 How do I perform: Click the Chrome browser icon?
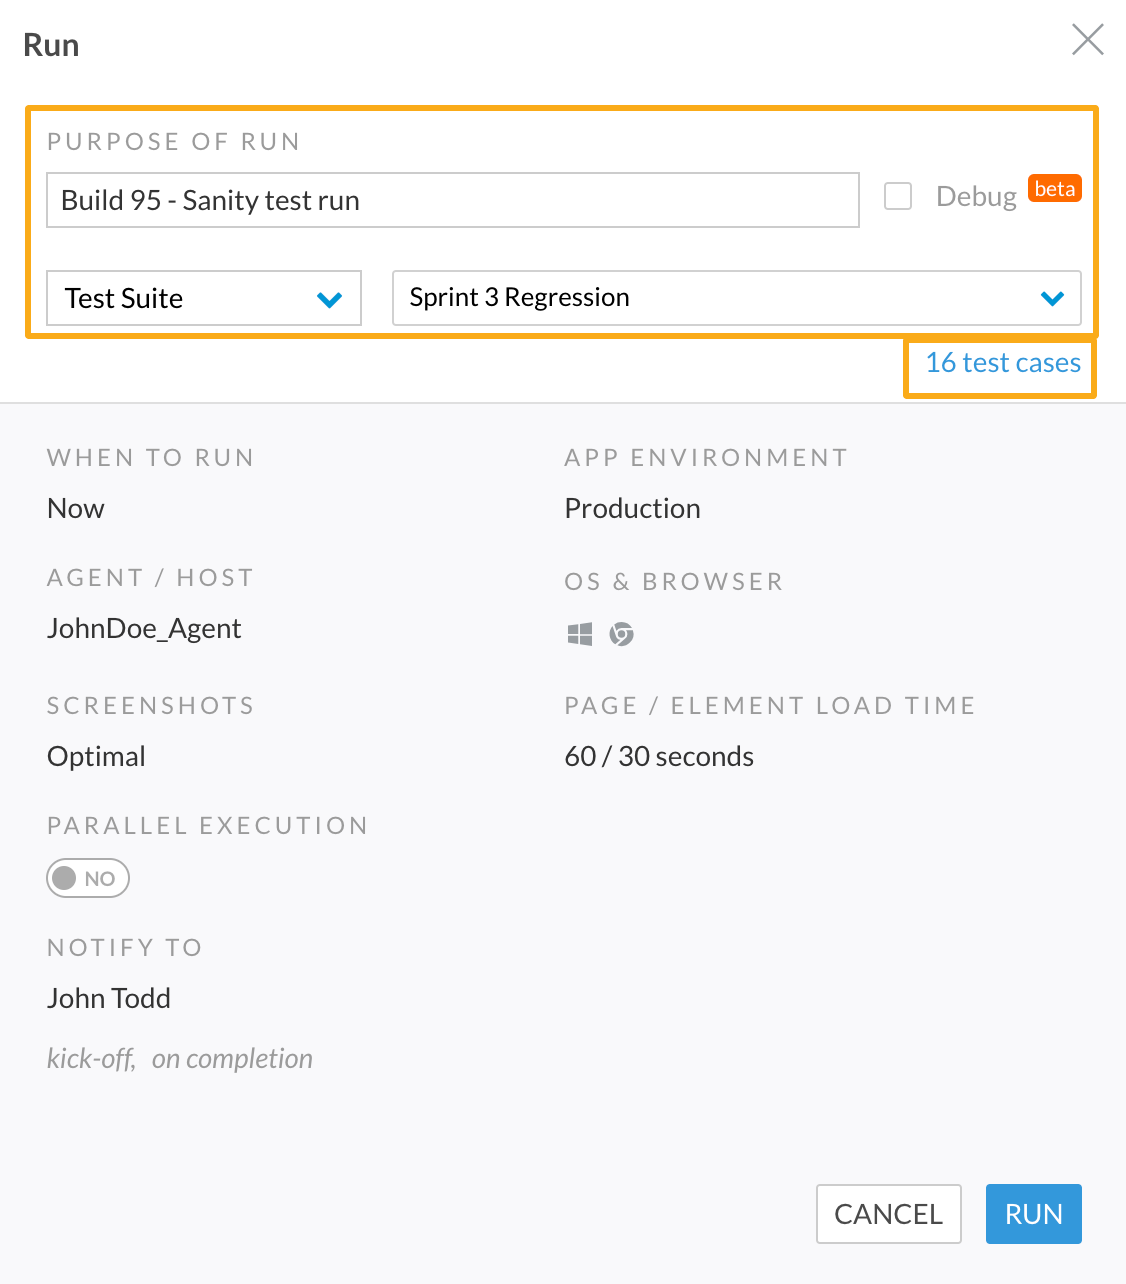click(622, 634)
